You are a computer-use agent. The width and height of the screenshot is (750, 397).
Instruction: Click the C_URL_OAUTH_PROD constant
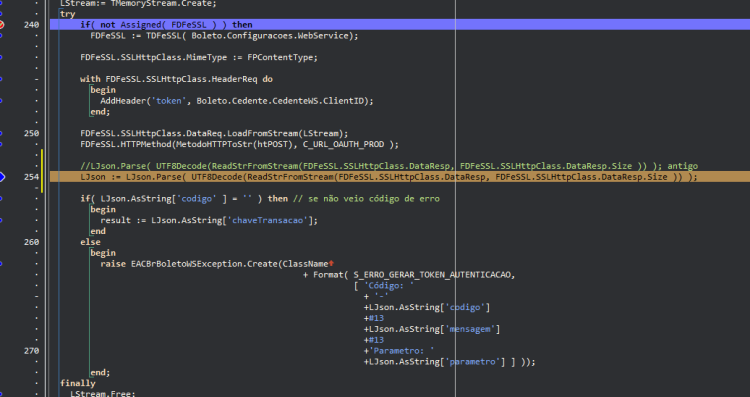(343, 144)
